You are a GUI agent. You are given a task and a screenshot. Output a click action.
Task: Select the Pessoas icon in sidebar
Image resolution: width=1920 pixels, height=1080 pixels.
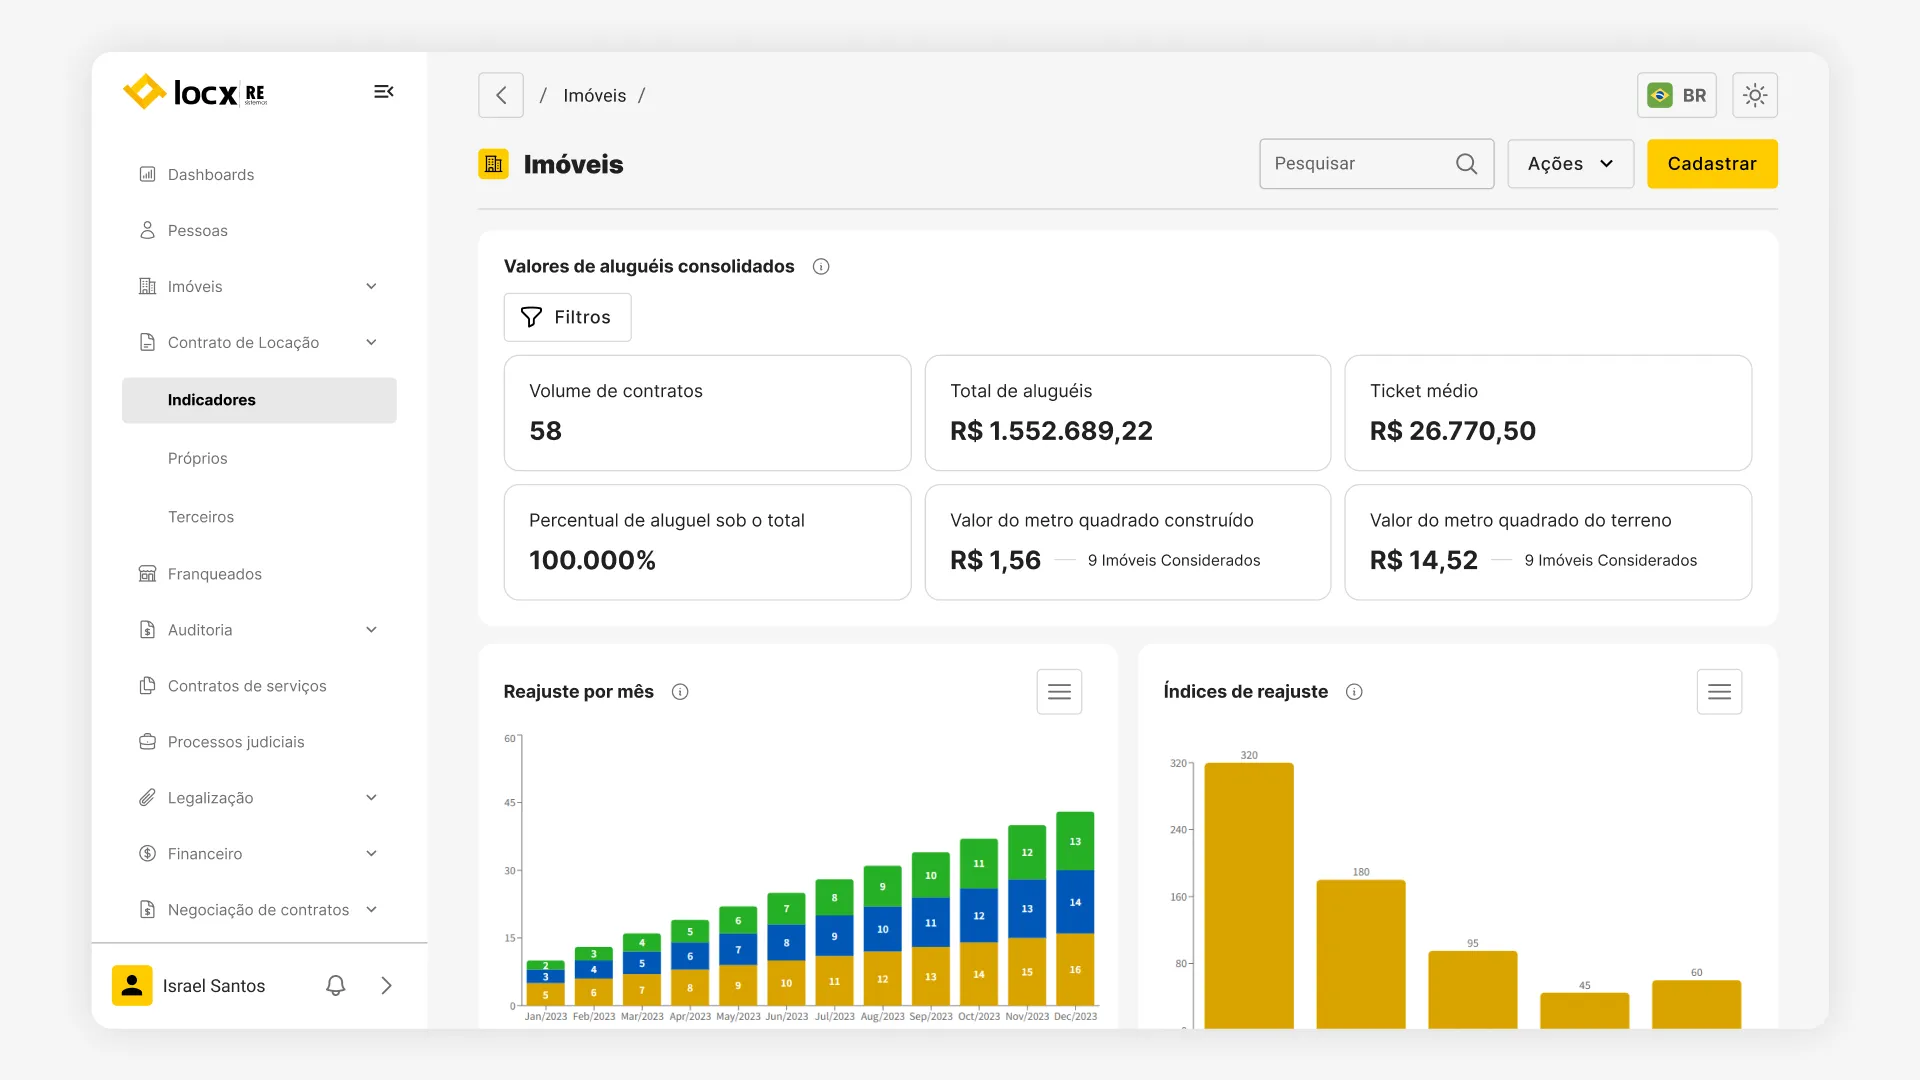[x=148, y=230]
